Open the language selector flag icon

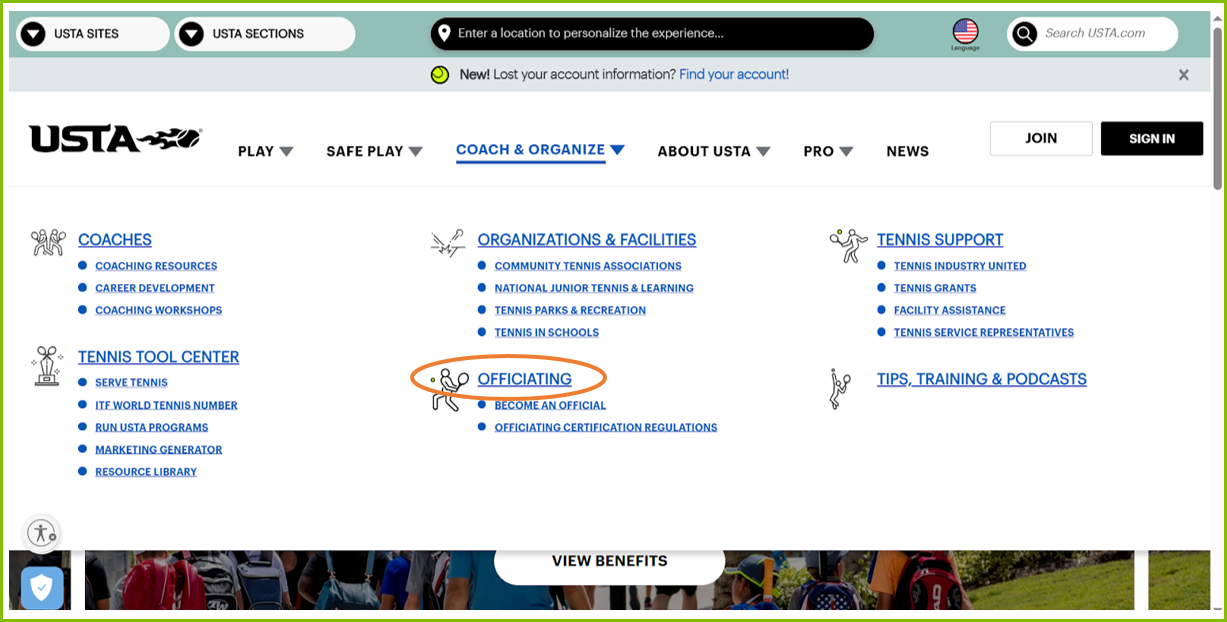tap(965, 32)
